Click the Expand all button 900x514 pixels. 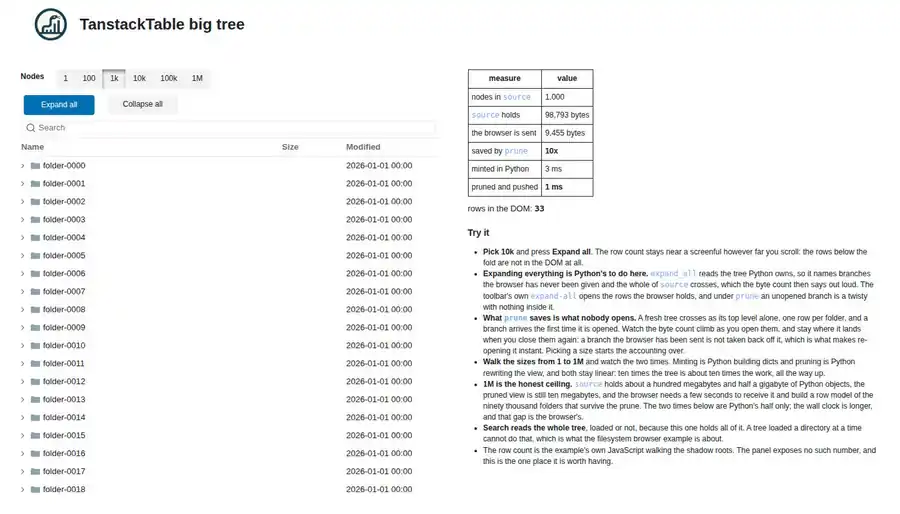[x=59, y=105]
